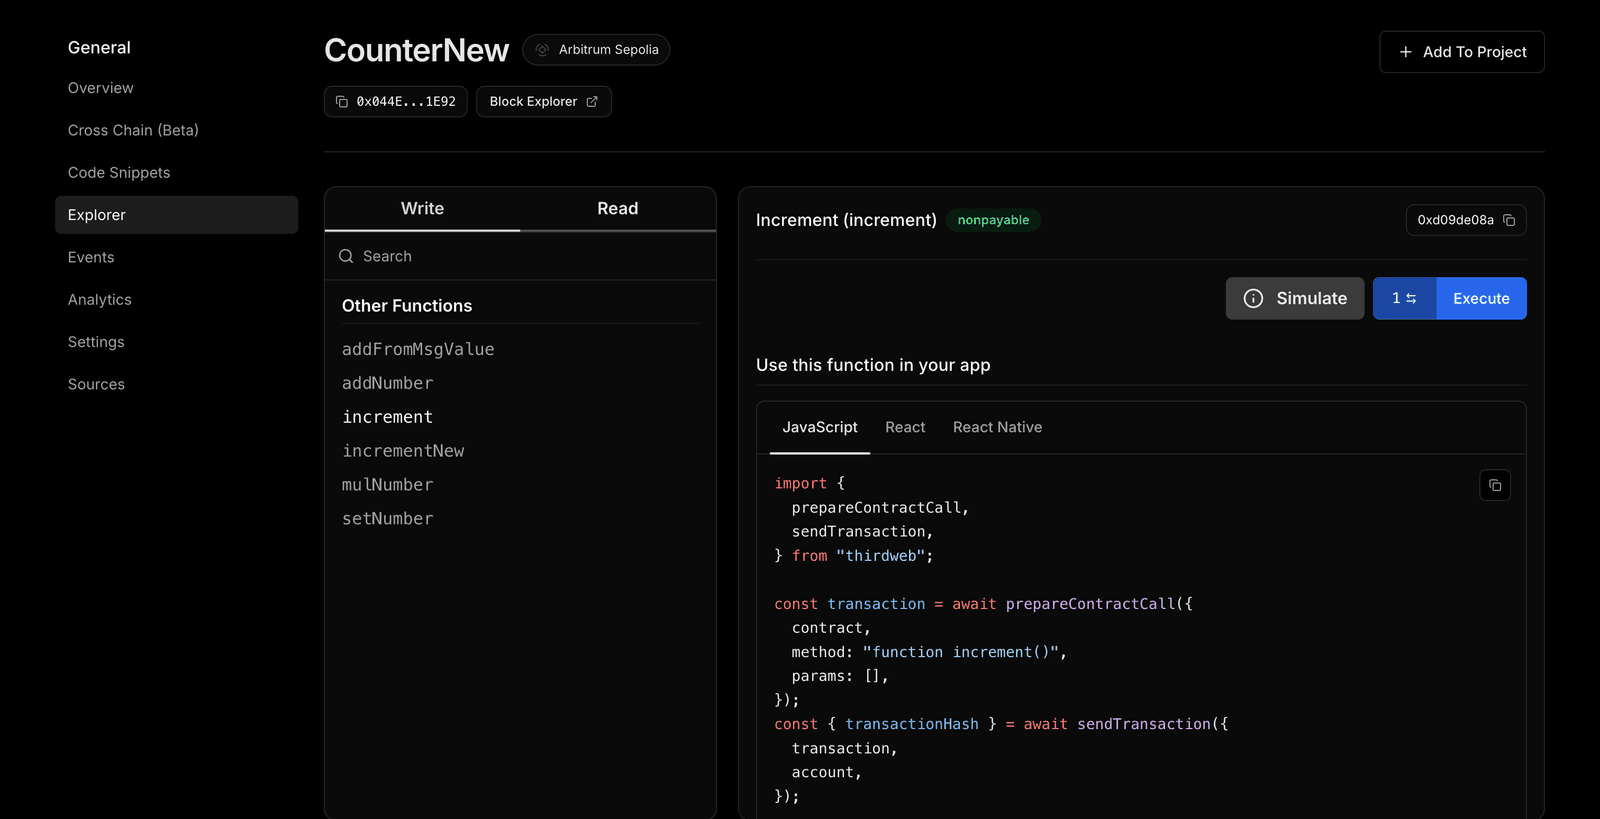Open Block Explorer external link
Viewport: 1600px width, 819px height.
coord(543,102)
